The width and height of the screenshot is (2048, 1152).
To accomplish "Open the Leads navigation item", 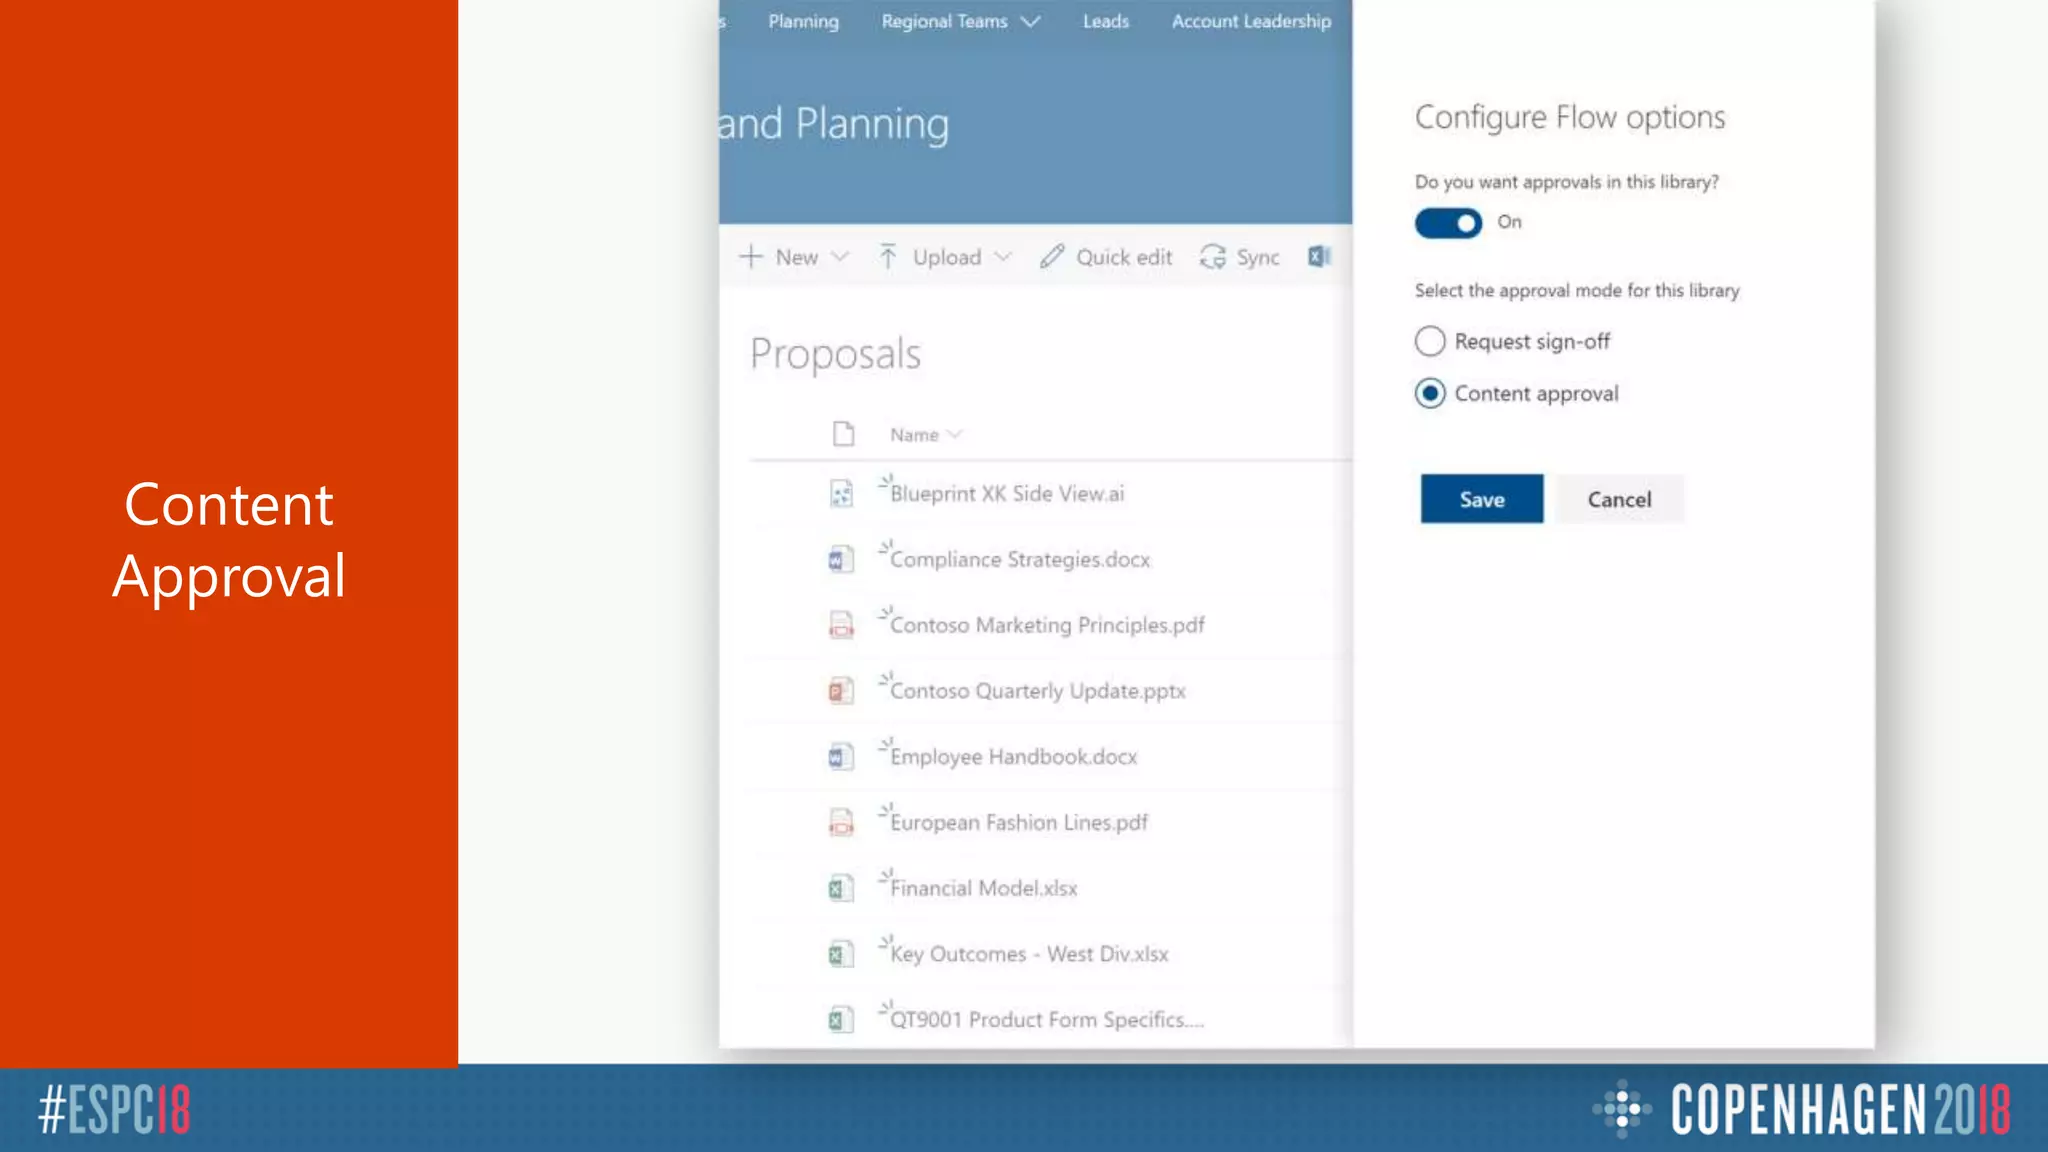I will pos(1105,21).
